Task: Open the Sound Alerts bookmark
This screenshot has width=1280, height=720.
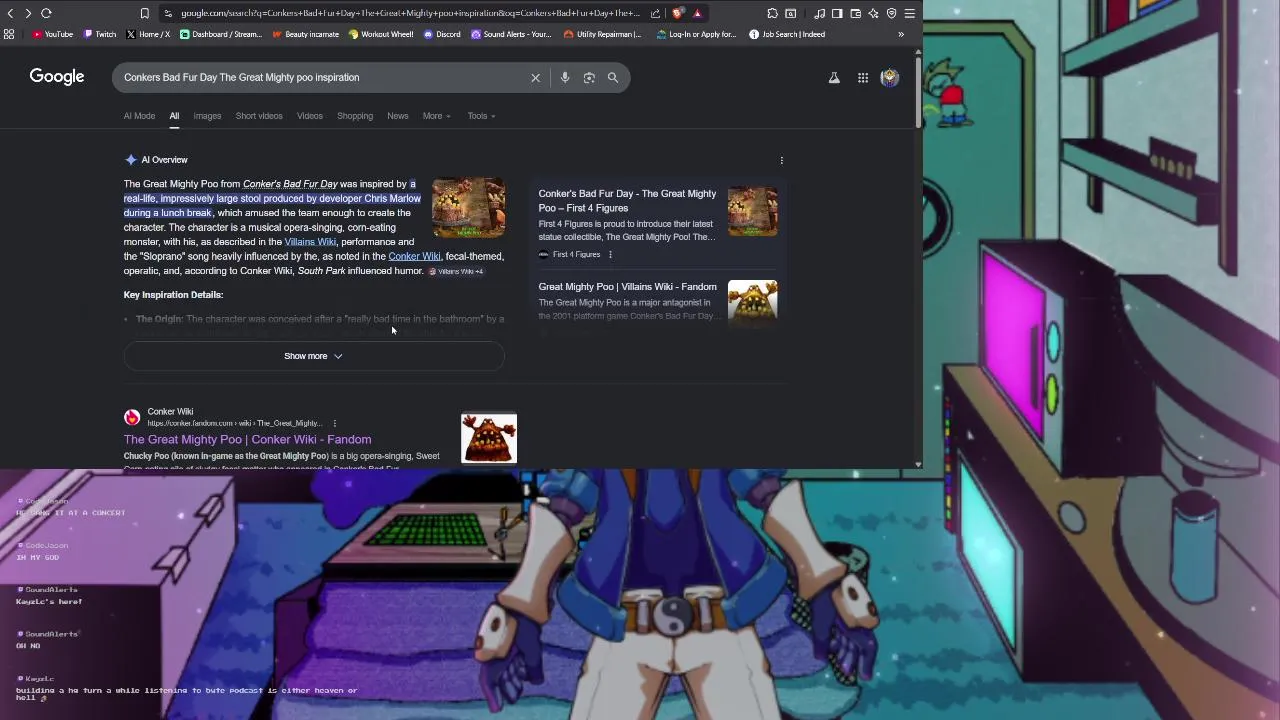Action: (511, 34)
